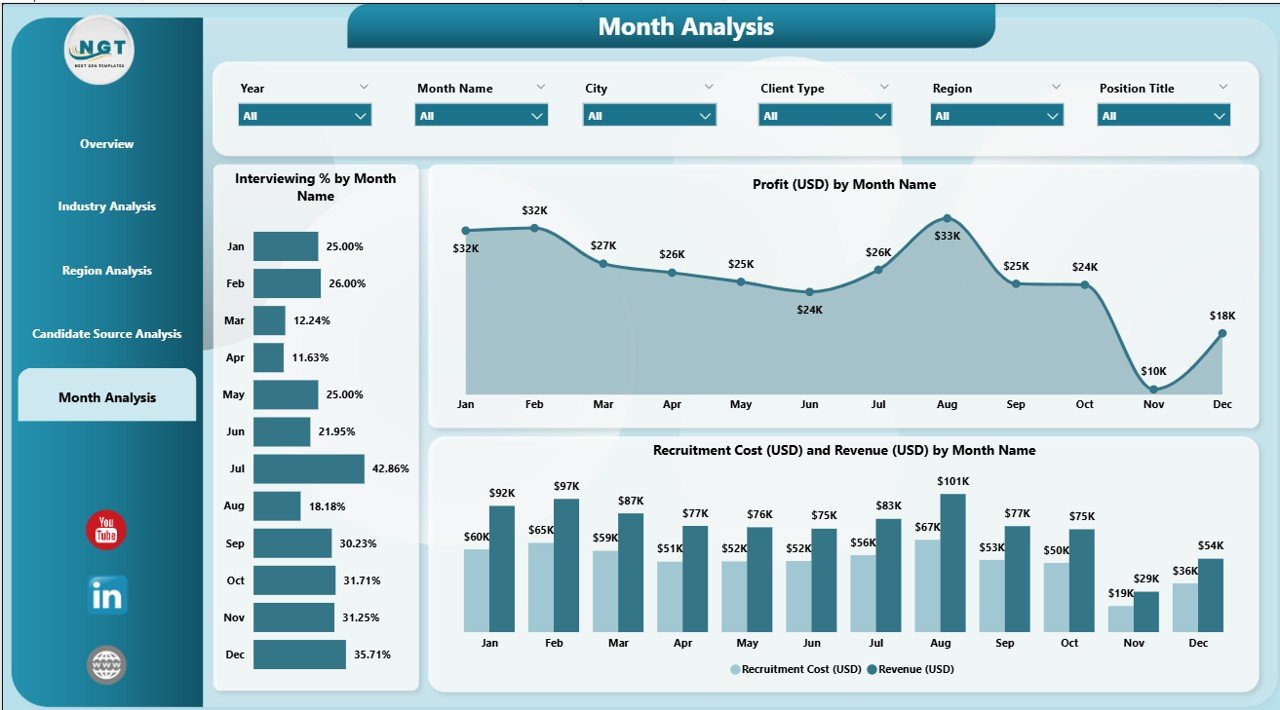
Task: Open the YouTube channel icon
Action: point(105,530)
